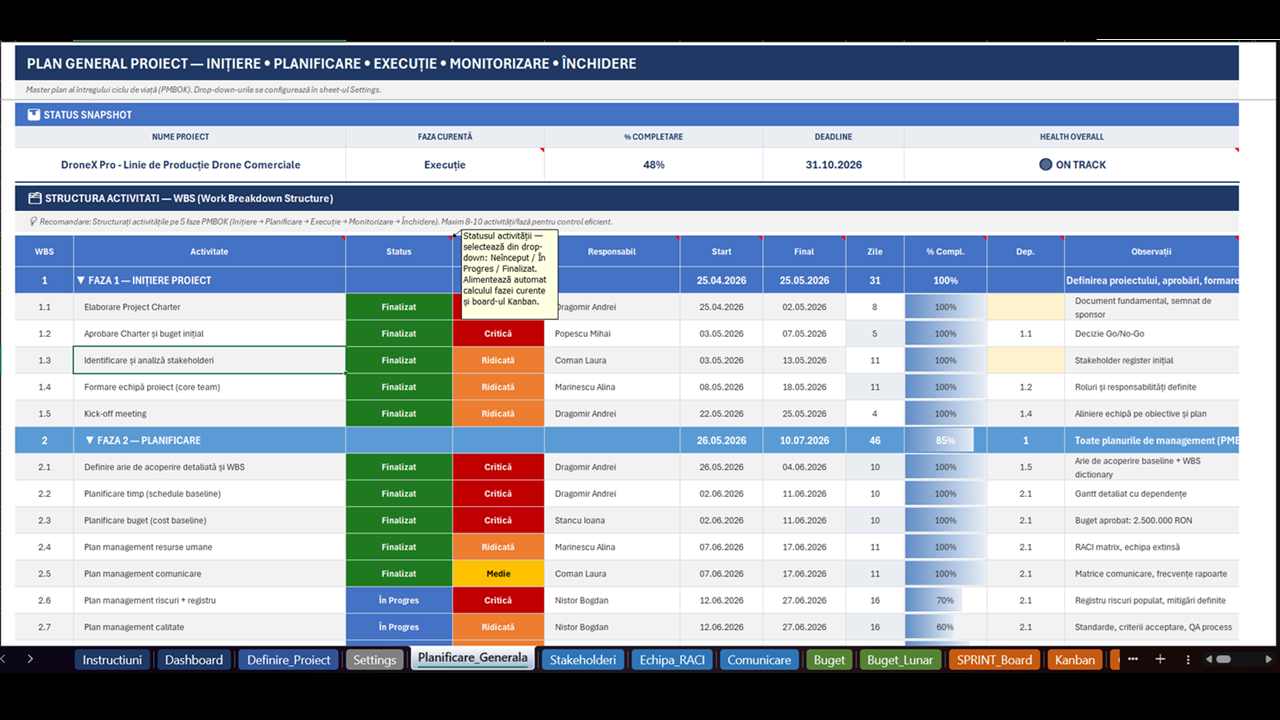
Task: Click the lightbulb icon beside Recomandare text
Action: pos(34,222)
